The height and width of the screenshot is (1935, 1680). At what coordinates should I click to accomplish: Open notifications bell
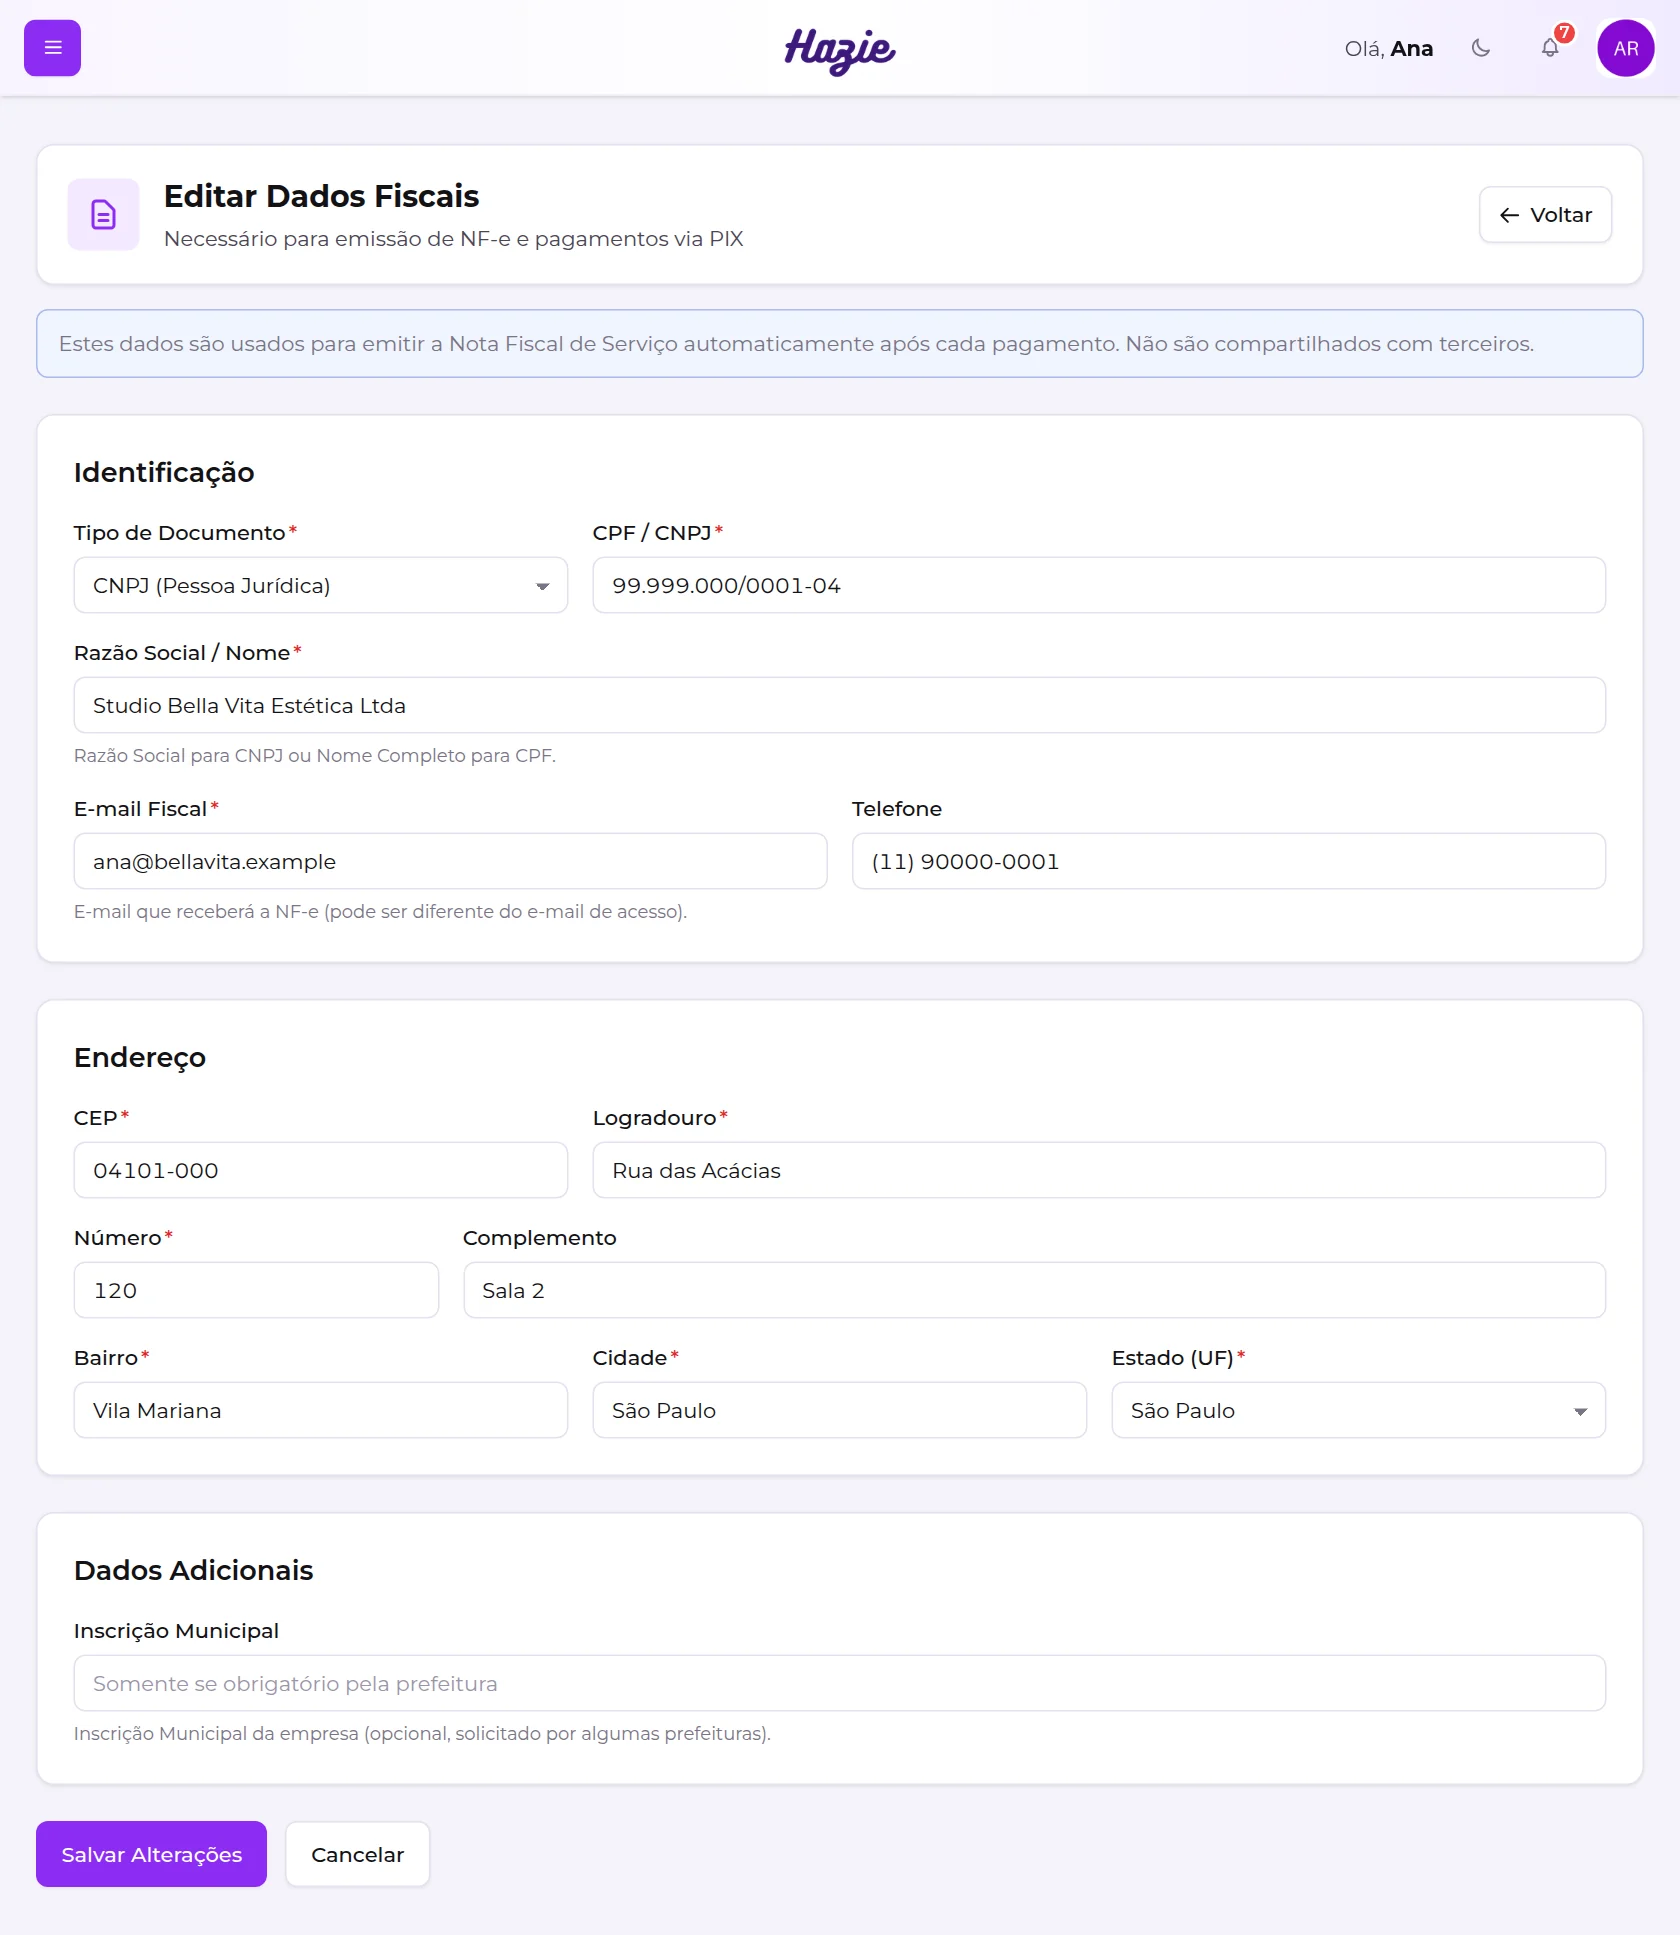[1550, 48]
